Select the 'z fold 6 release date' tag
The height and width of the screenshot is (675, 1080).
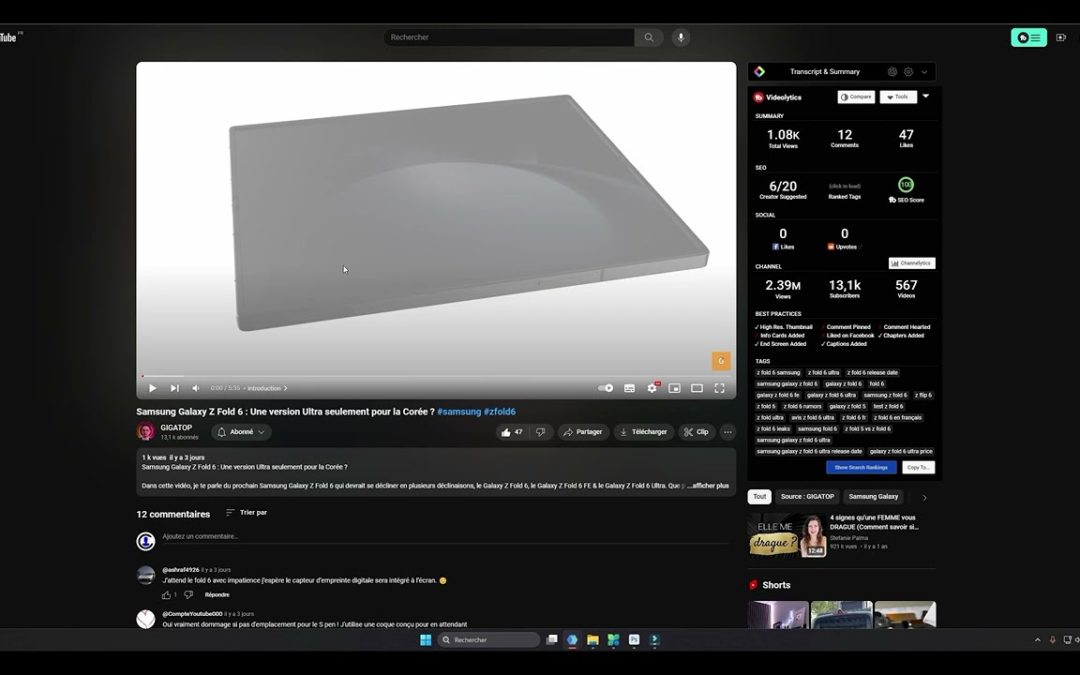872,373
